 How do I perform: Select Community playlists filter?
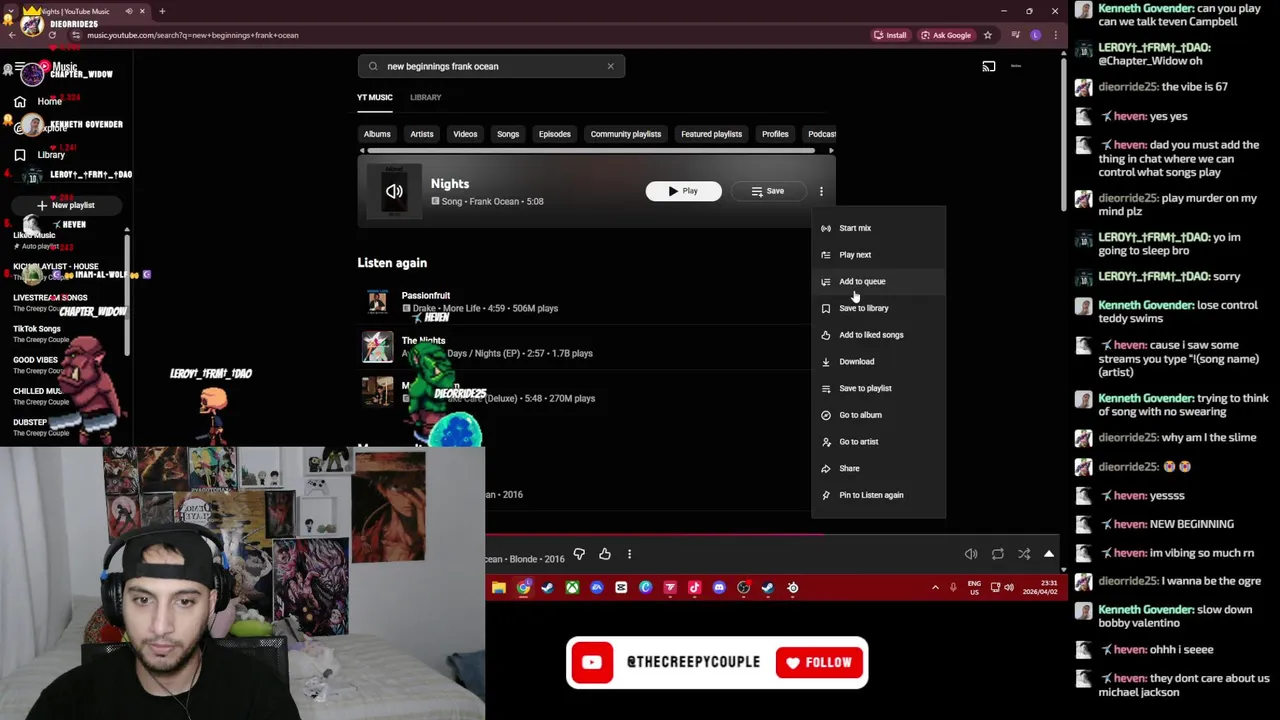click(626, 134)
